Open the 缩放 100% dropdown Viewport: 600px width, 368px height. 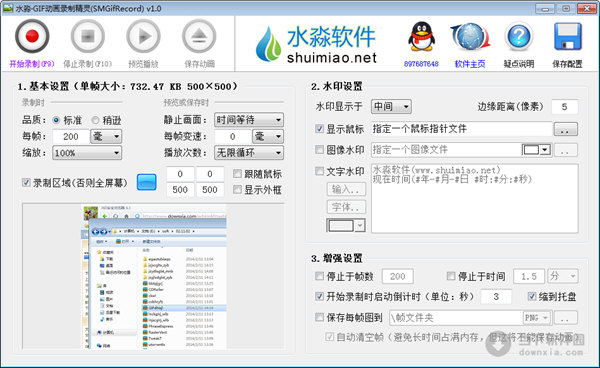click(87, 153)
